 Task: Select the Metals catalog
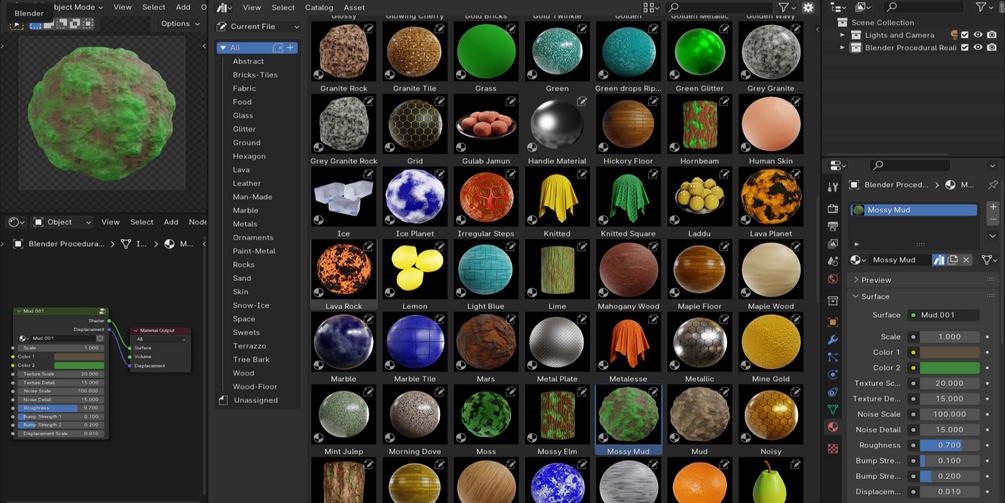245,224
